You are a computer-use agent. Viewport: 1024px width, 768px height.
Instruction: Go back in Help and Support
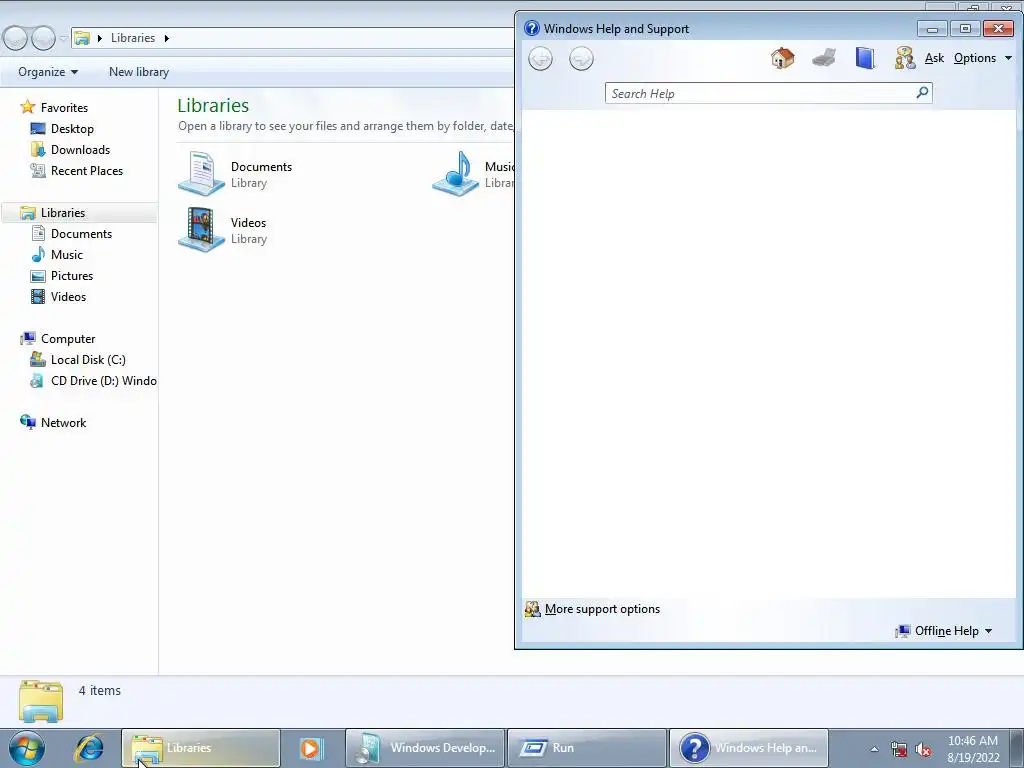540,59
